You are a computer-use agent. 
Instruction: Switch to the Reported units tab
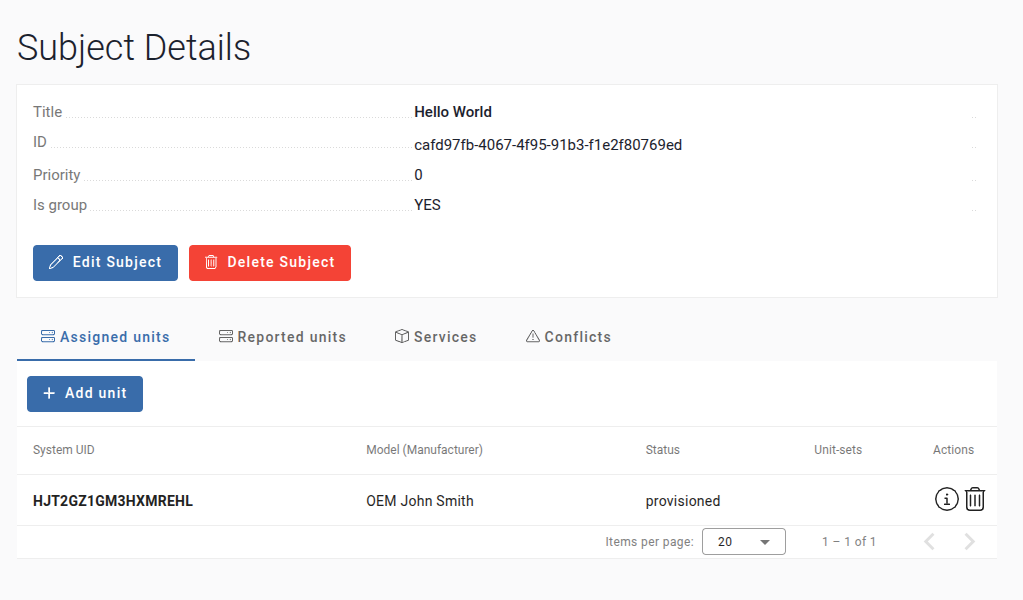[x=282, y=337]
